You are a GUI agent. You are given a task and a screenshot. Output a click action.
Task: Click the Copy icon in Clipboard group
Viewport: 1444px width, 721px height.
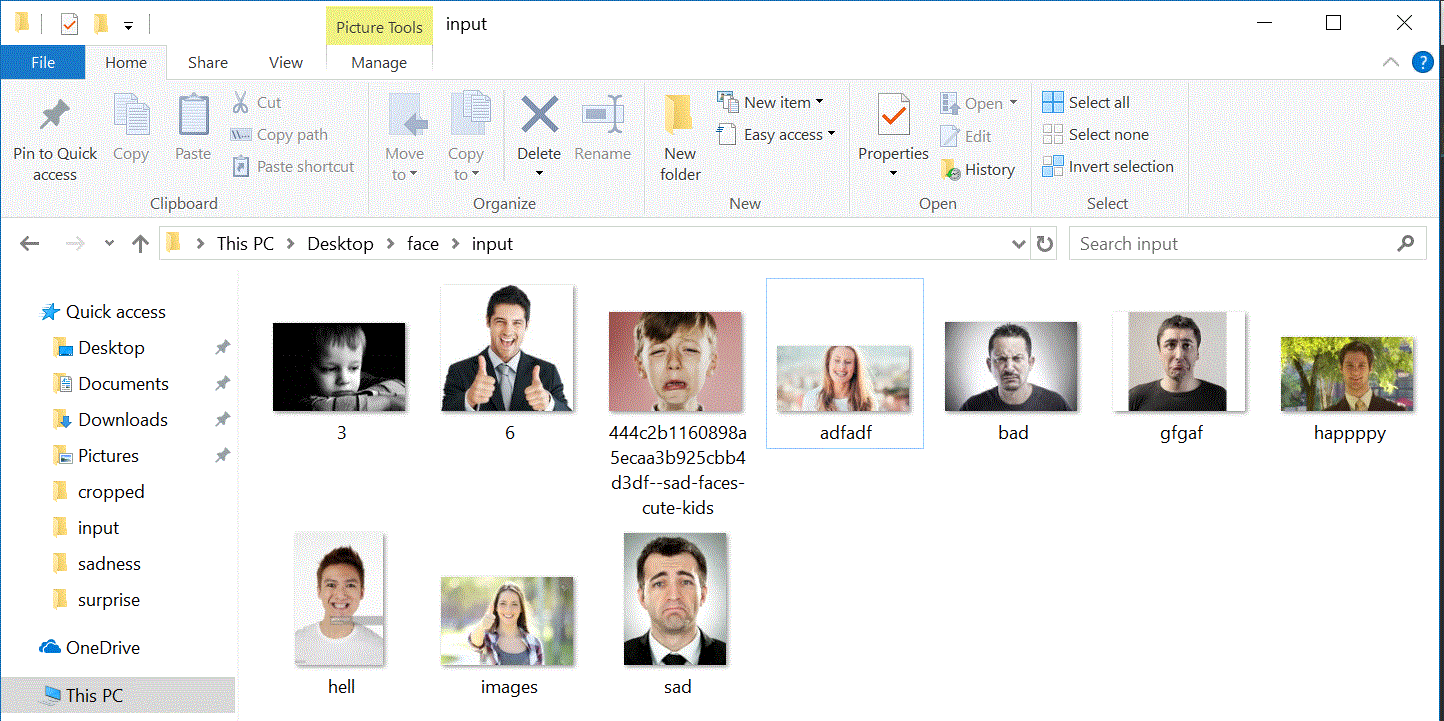point(131,115)
